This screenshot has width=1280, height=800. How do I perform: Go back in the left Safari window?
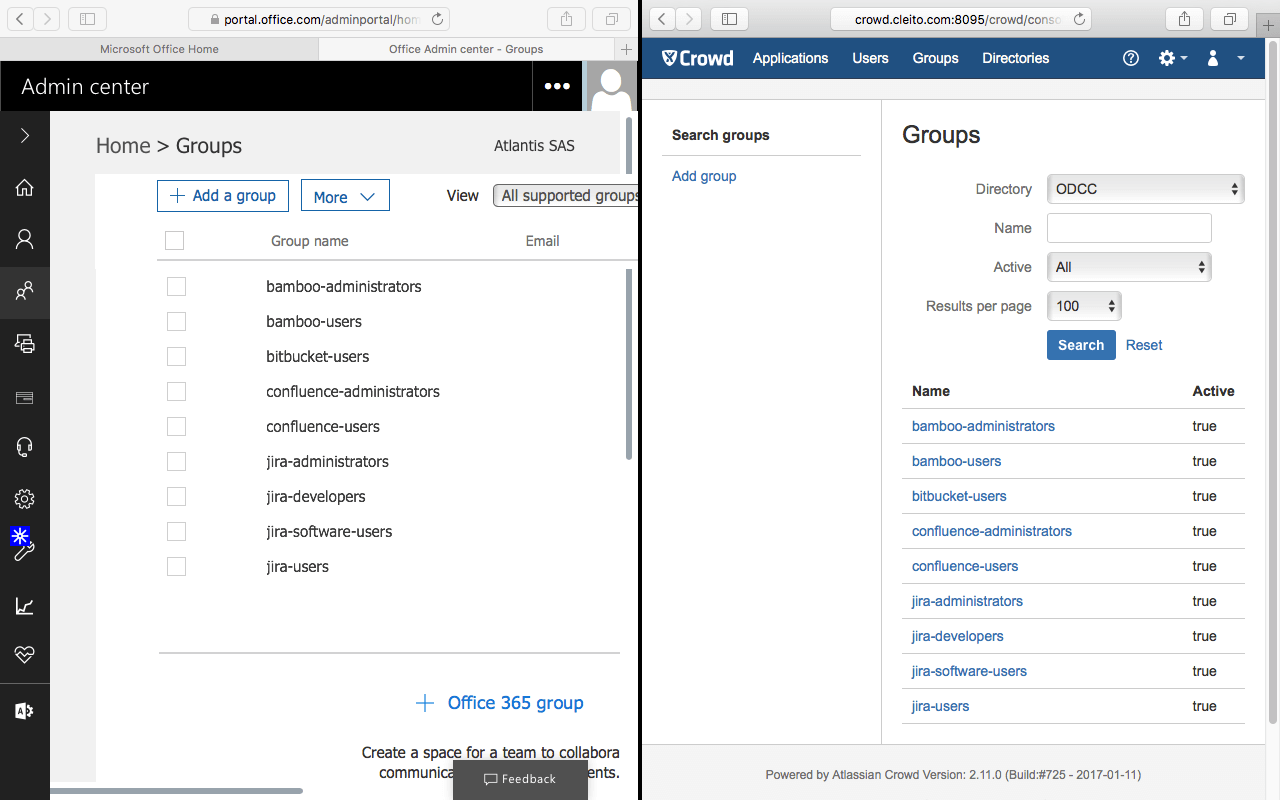[20, 18]
